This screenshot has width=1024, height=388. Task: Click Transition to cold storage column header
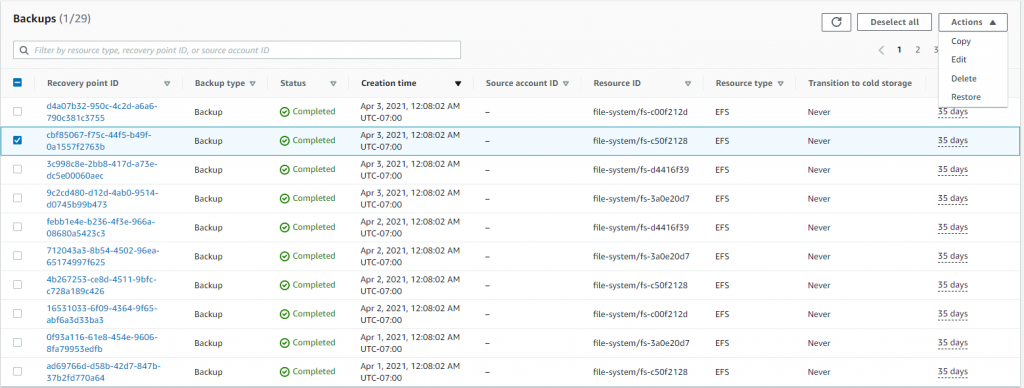click(x=860, y=83)
